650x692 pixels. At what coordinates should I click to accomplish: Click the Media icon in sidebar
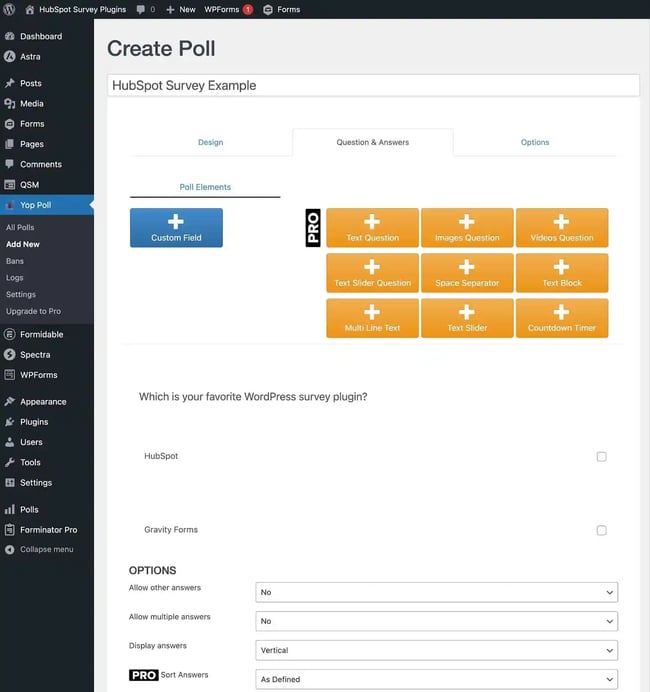(10, 103)
